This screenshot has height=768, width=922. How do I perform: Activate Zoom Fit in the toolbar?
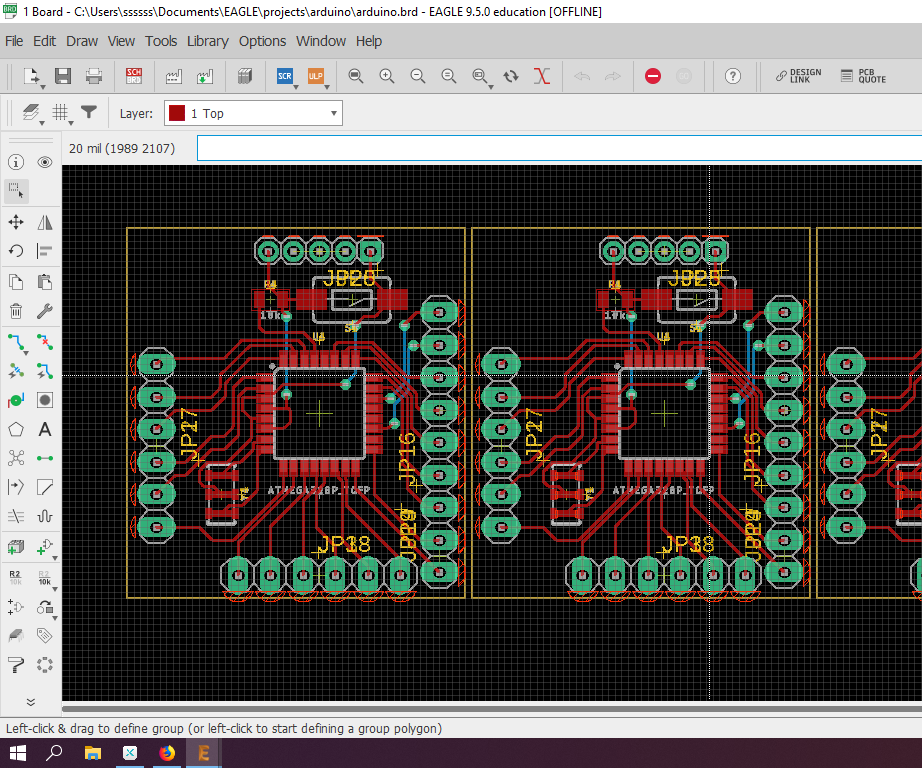click(355, 75)
